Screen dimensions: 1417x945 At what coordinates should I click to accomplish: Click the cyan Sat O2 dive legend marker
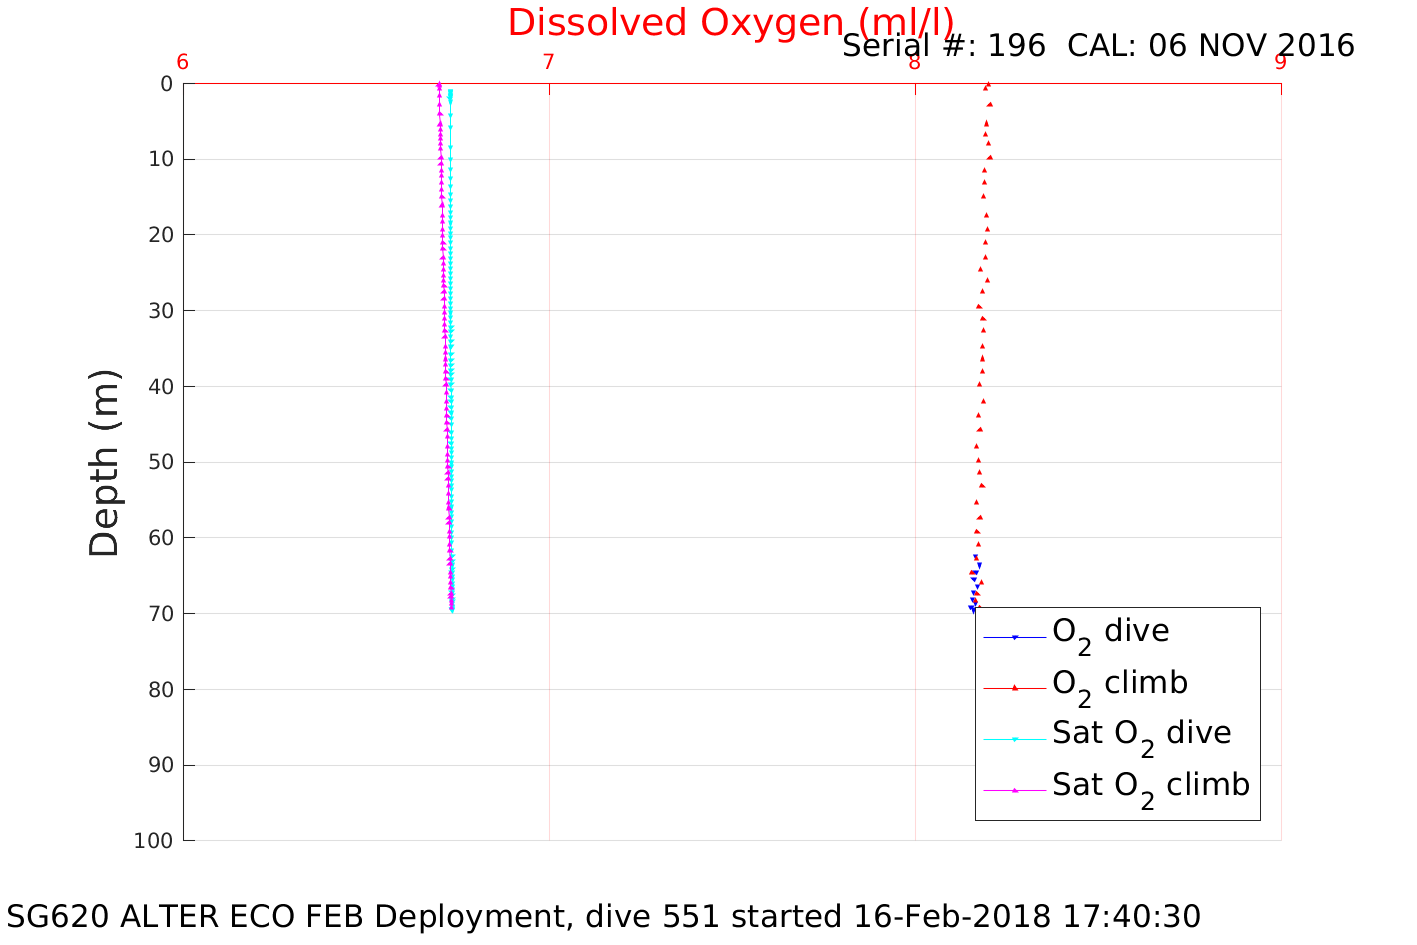tap(1014, 740)
